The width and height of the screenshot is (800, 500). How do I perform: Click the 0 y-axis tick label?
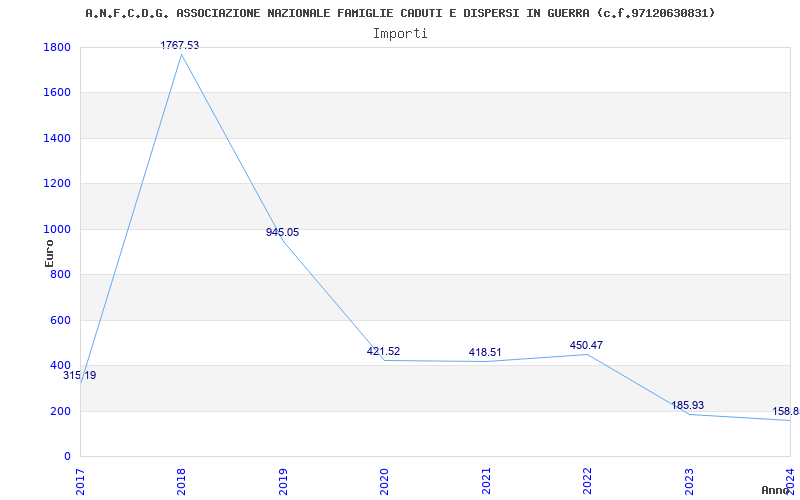pyautogui.click(x=67, y=457)
